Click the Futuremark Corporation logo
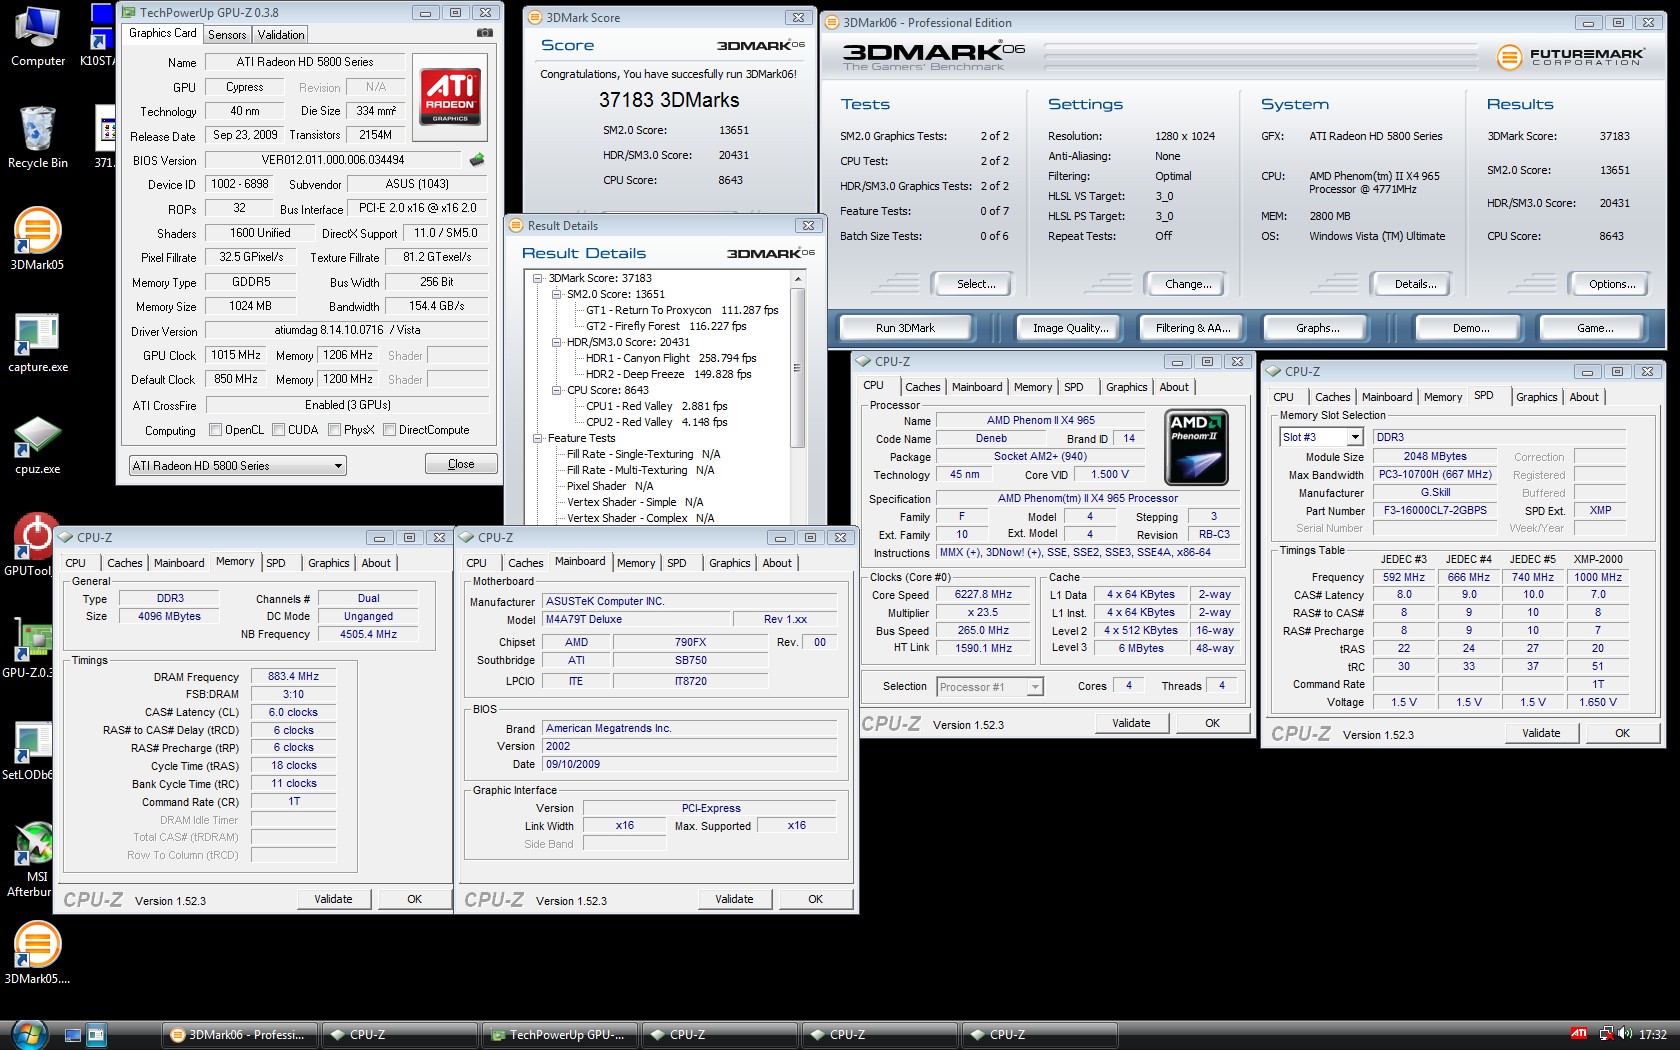Image resolution: width=1680 pixels, height=1050 pixels. (1570, 57)
